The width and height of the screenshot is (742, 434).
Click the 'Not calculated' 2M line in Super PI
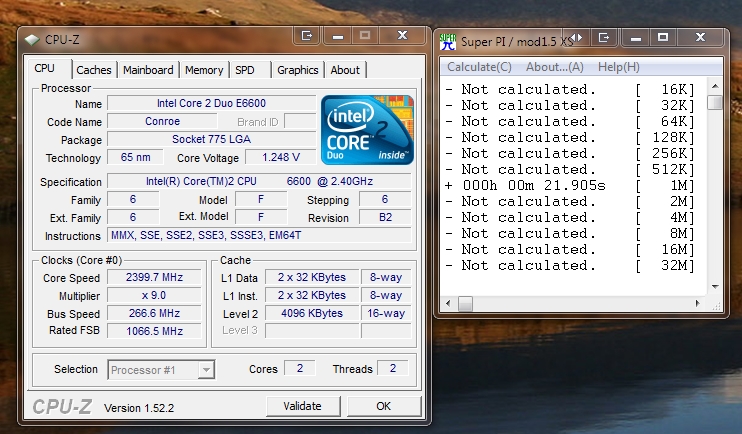(x=570, y=202)
